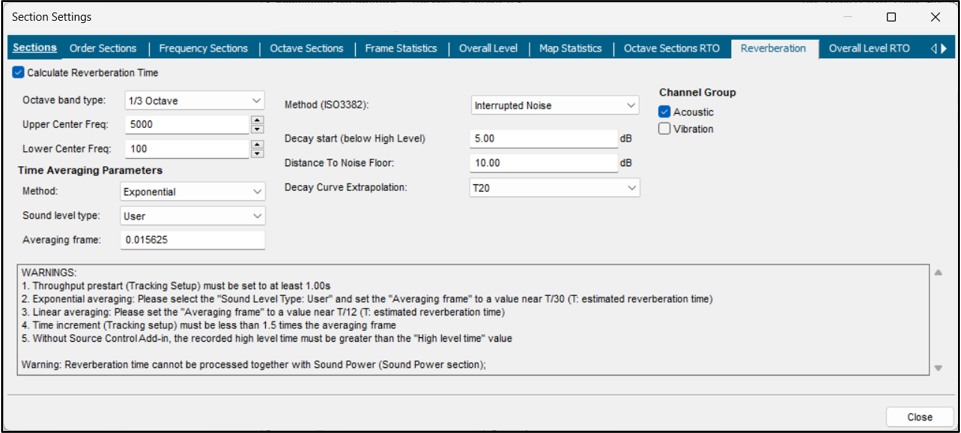Viewport: 961px width, 433px height.
Task: Open the Decay Curve Extrapolation dropdown
Action: (554, 187)
